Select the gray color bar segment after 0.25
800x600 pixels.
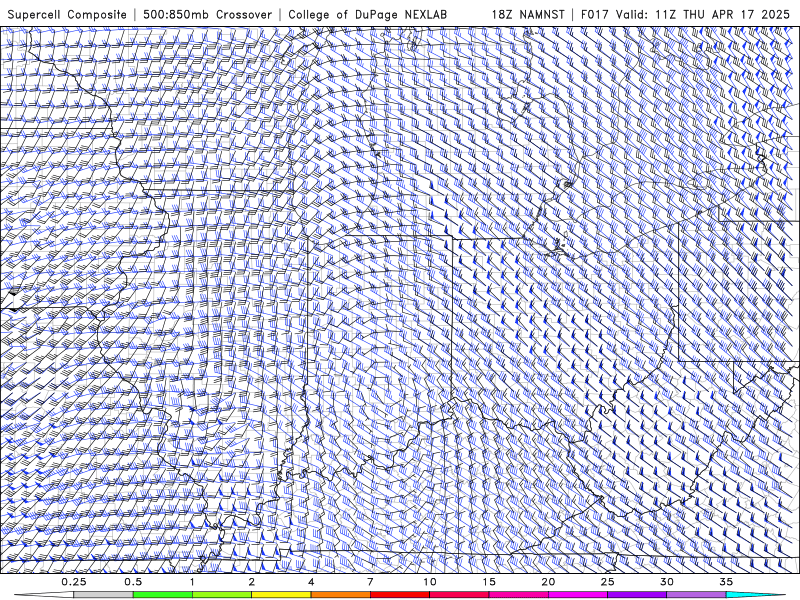(103, 595)
